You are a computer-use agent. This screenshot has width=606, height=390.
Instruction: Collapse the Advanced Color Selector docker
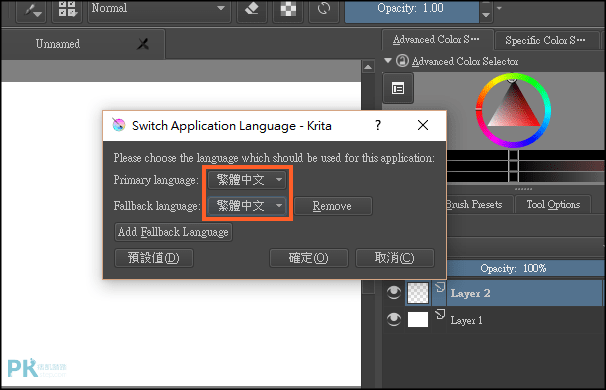(x=388, y=61)
